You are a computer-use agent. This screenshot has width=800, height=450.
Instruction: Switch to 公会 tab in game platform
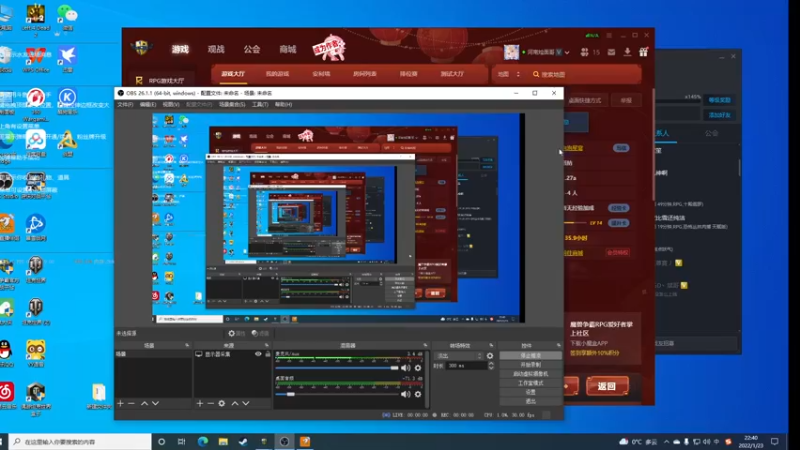point(252,49)
